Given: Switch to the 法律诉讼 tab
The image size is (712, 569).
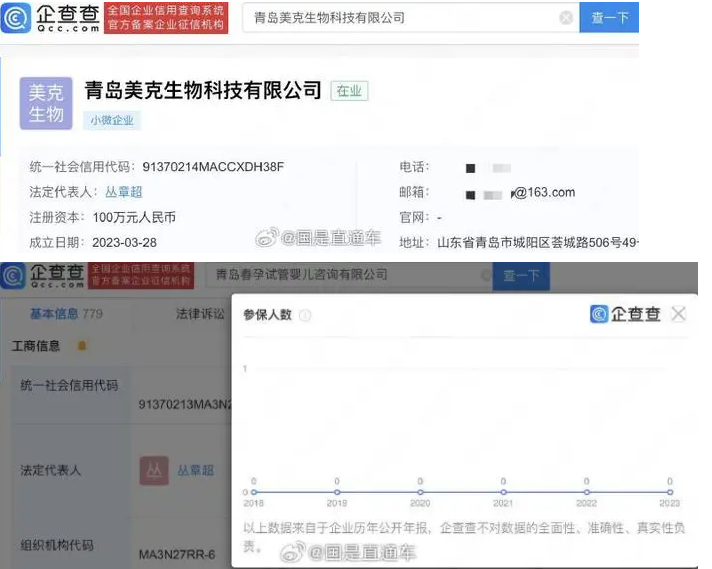Looking at the screenshot, I should click(x=200, y=314).
